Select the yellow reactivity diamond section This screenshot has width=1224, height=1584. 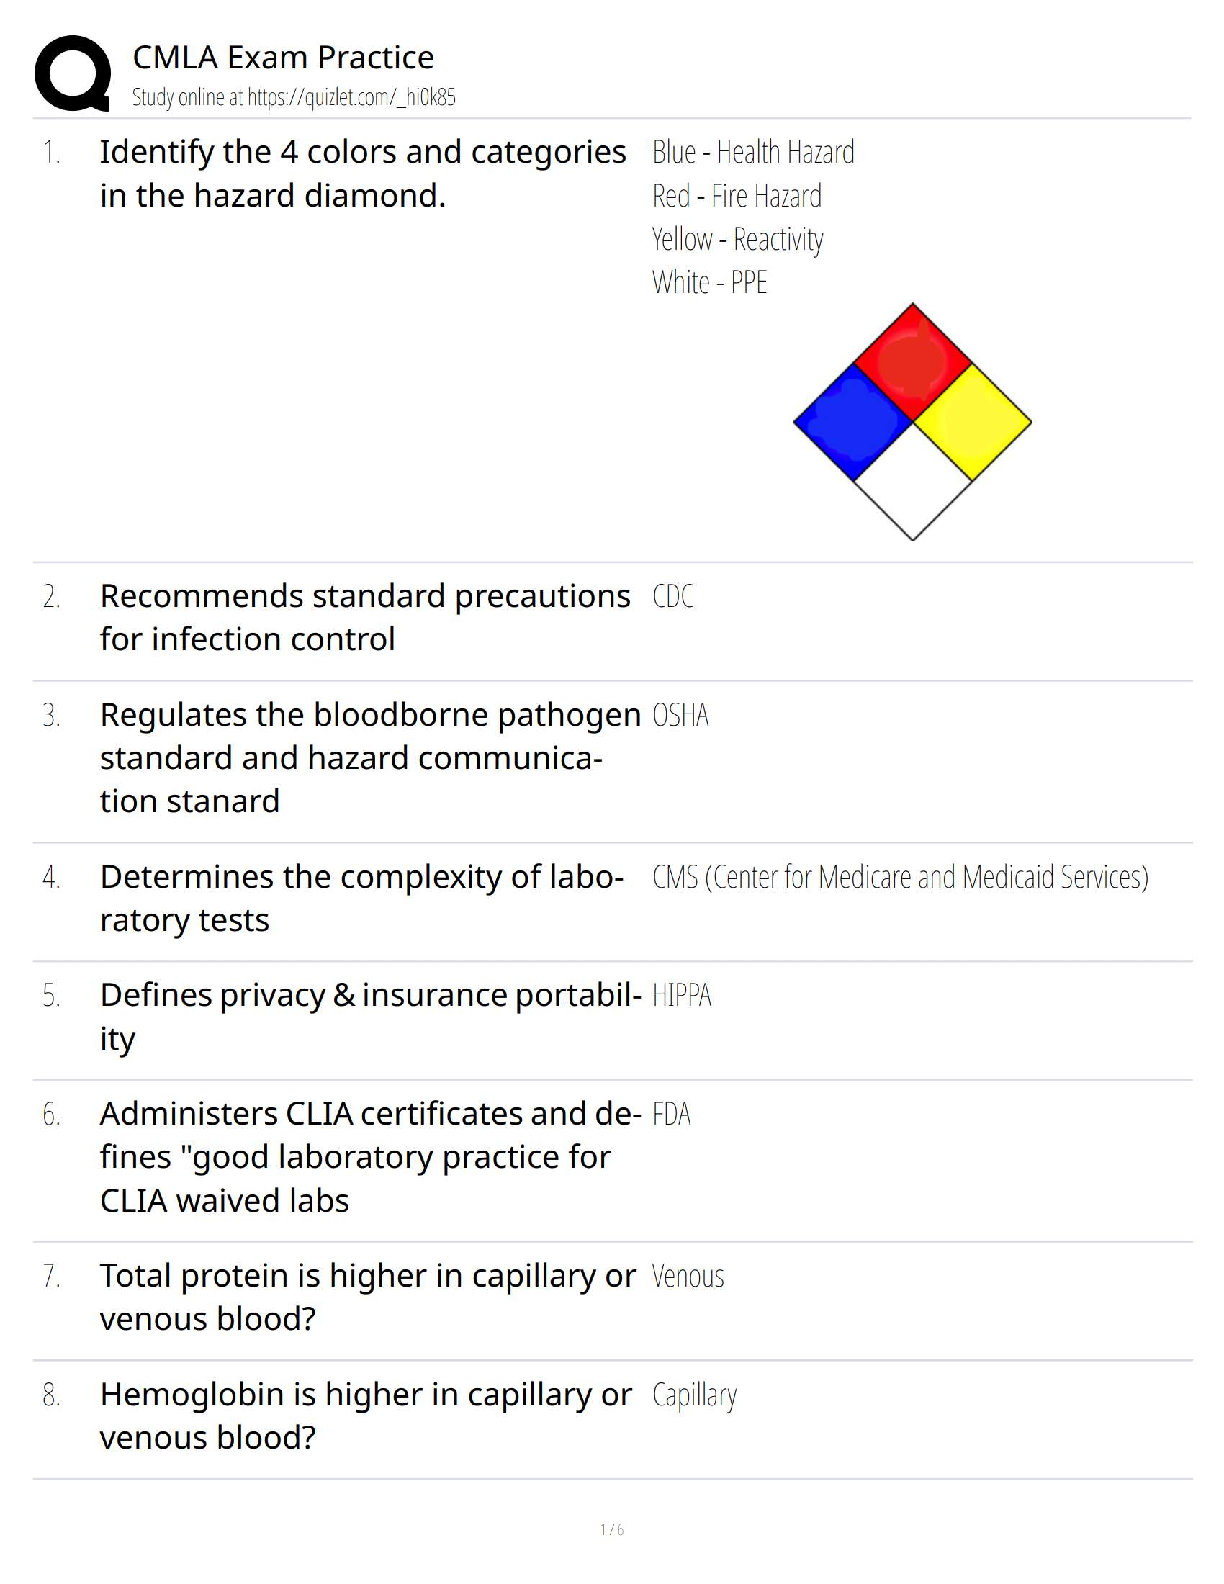[x=972, y=422]
